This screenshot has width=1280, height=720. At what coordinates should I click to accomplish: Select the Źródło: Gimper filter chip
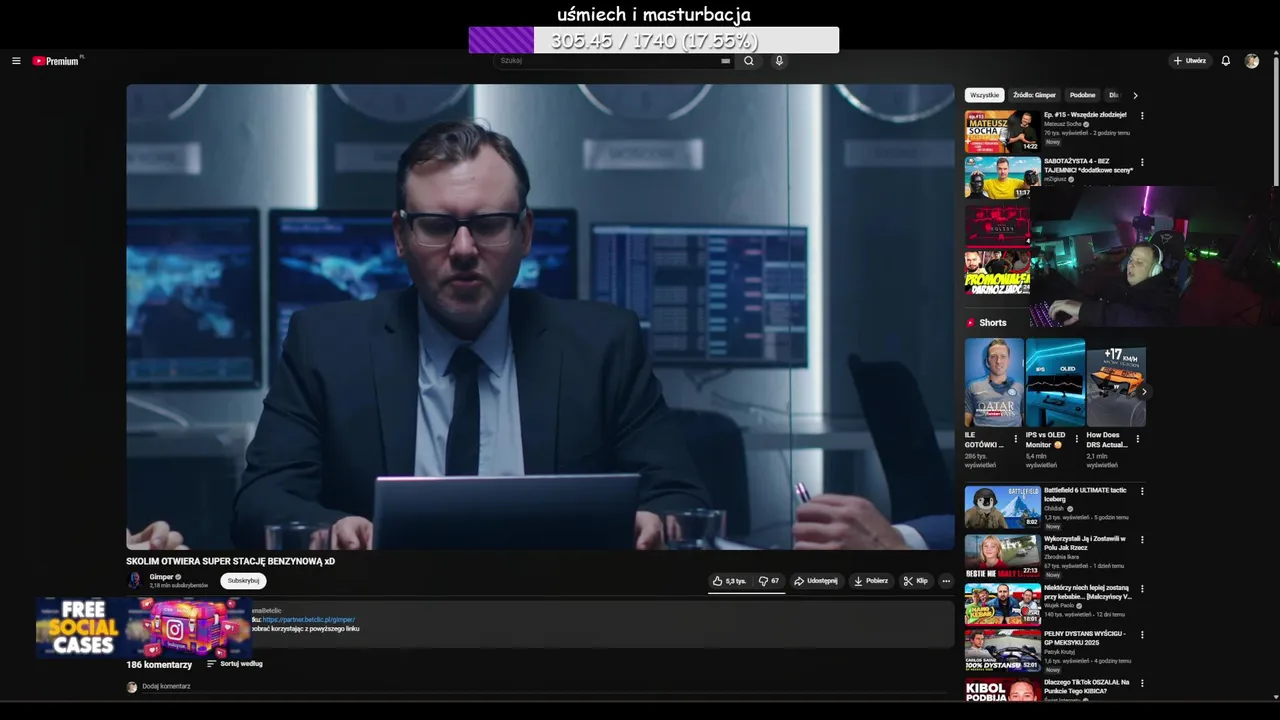coord(1034,95)
